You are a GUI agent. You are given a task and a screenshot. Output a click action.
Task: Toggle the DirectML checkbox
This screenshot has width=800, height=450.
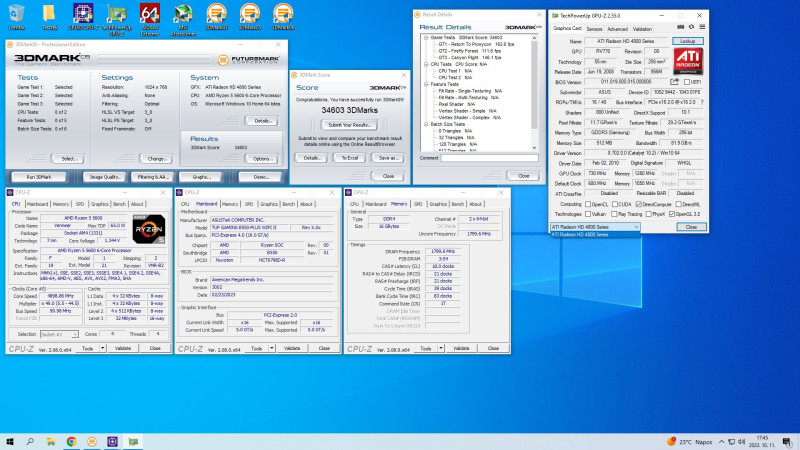point(679,204)
